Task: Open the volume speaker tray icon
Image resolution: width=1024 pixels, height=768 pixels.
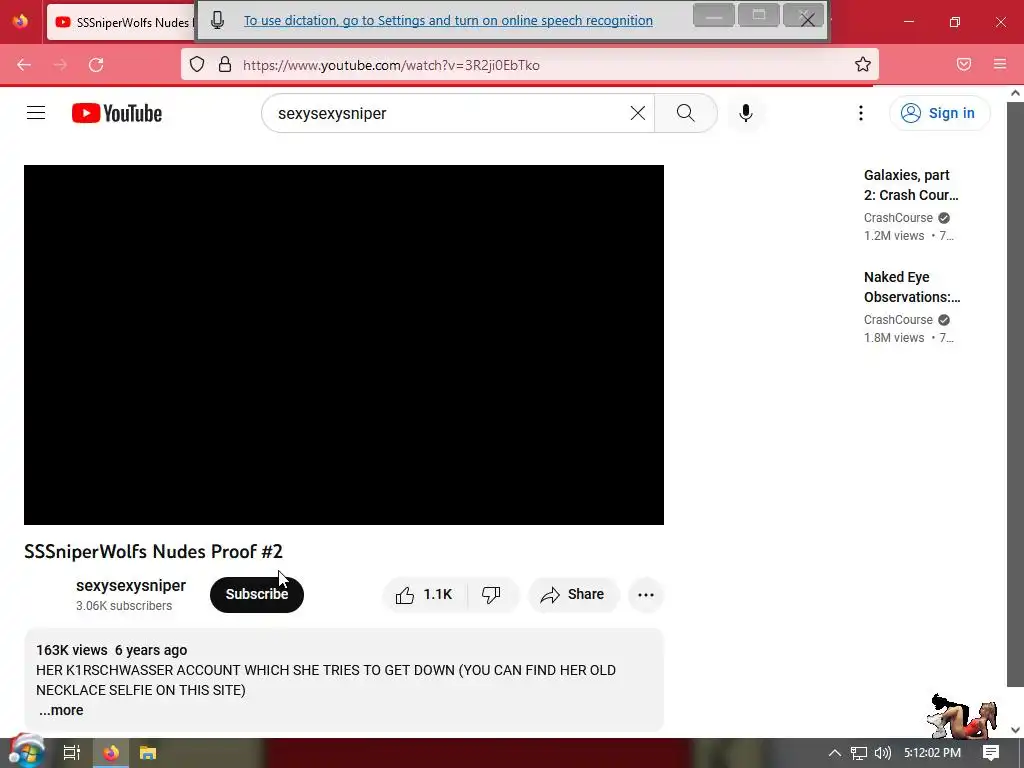Action: [x=883, y=753]
